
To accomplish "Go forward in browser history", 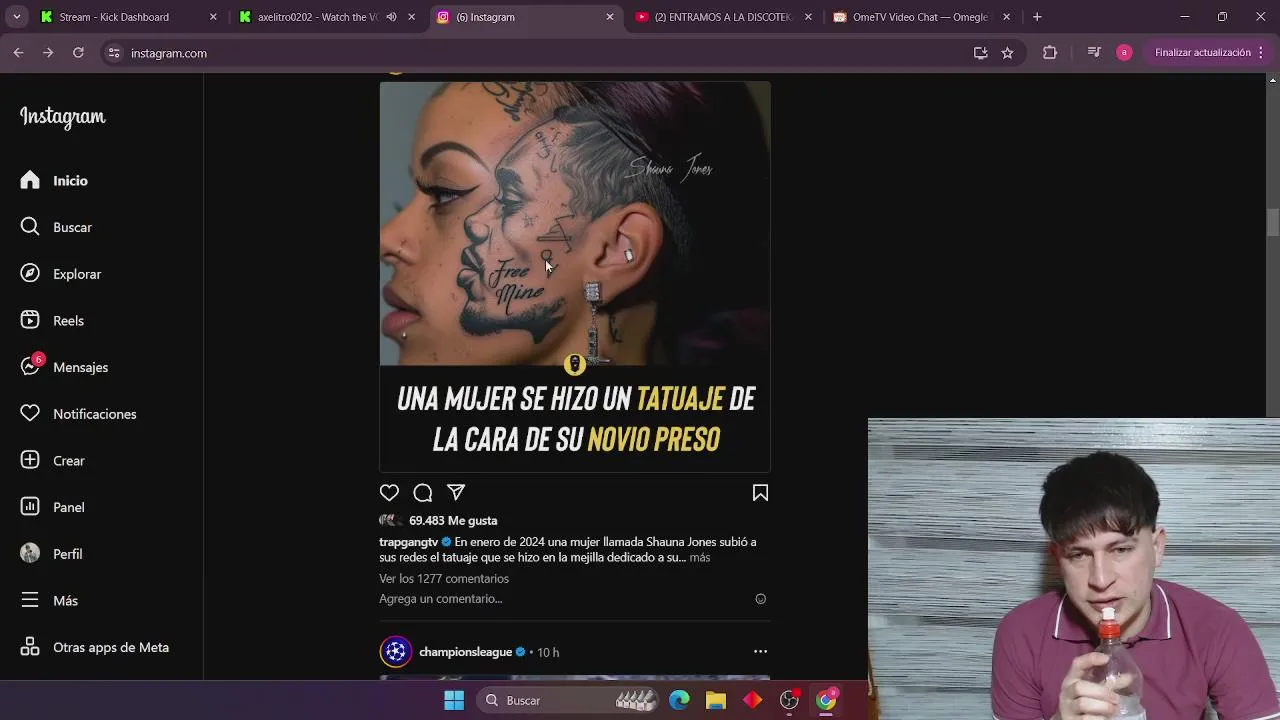I will click(x=48, y=53).
